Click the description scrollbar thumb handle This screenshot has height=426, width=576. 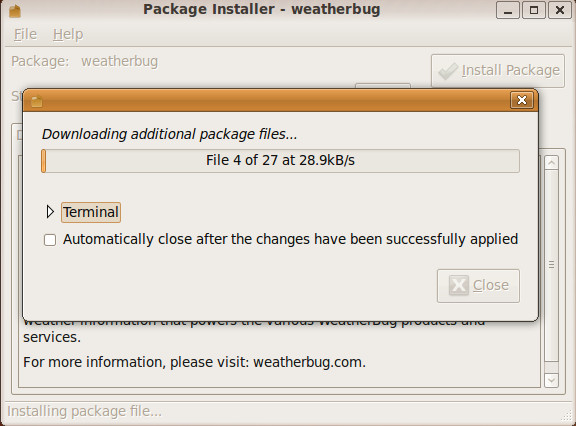click(551, 264)
